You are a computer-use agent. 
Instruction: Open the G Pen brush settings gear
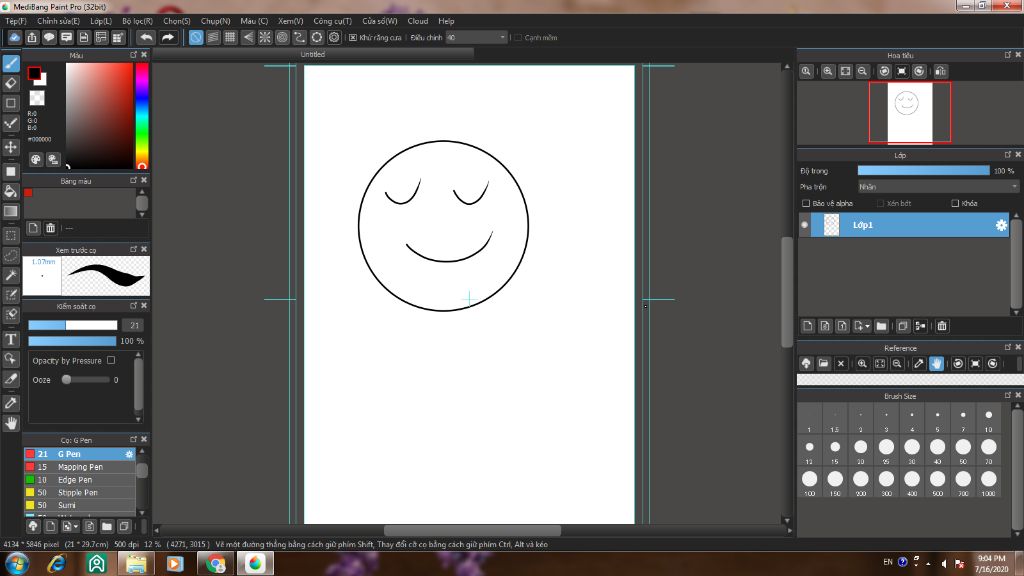click(129, 454)
